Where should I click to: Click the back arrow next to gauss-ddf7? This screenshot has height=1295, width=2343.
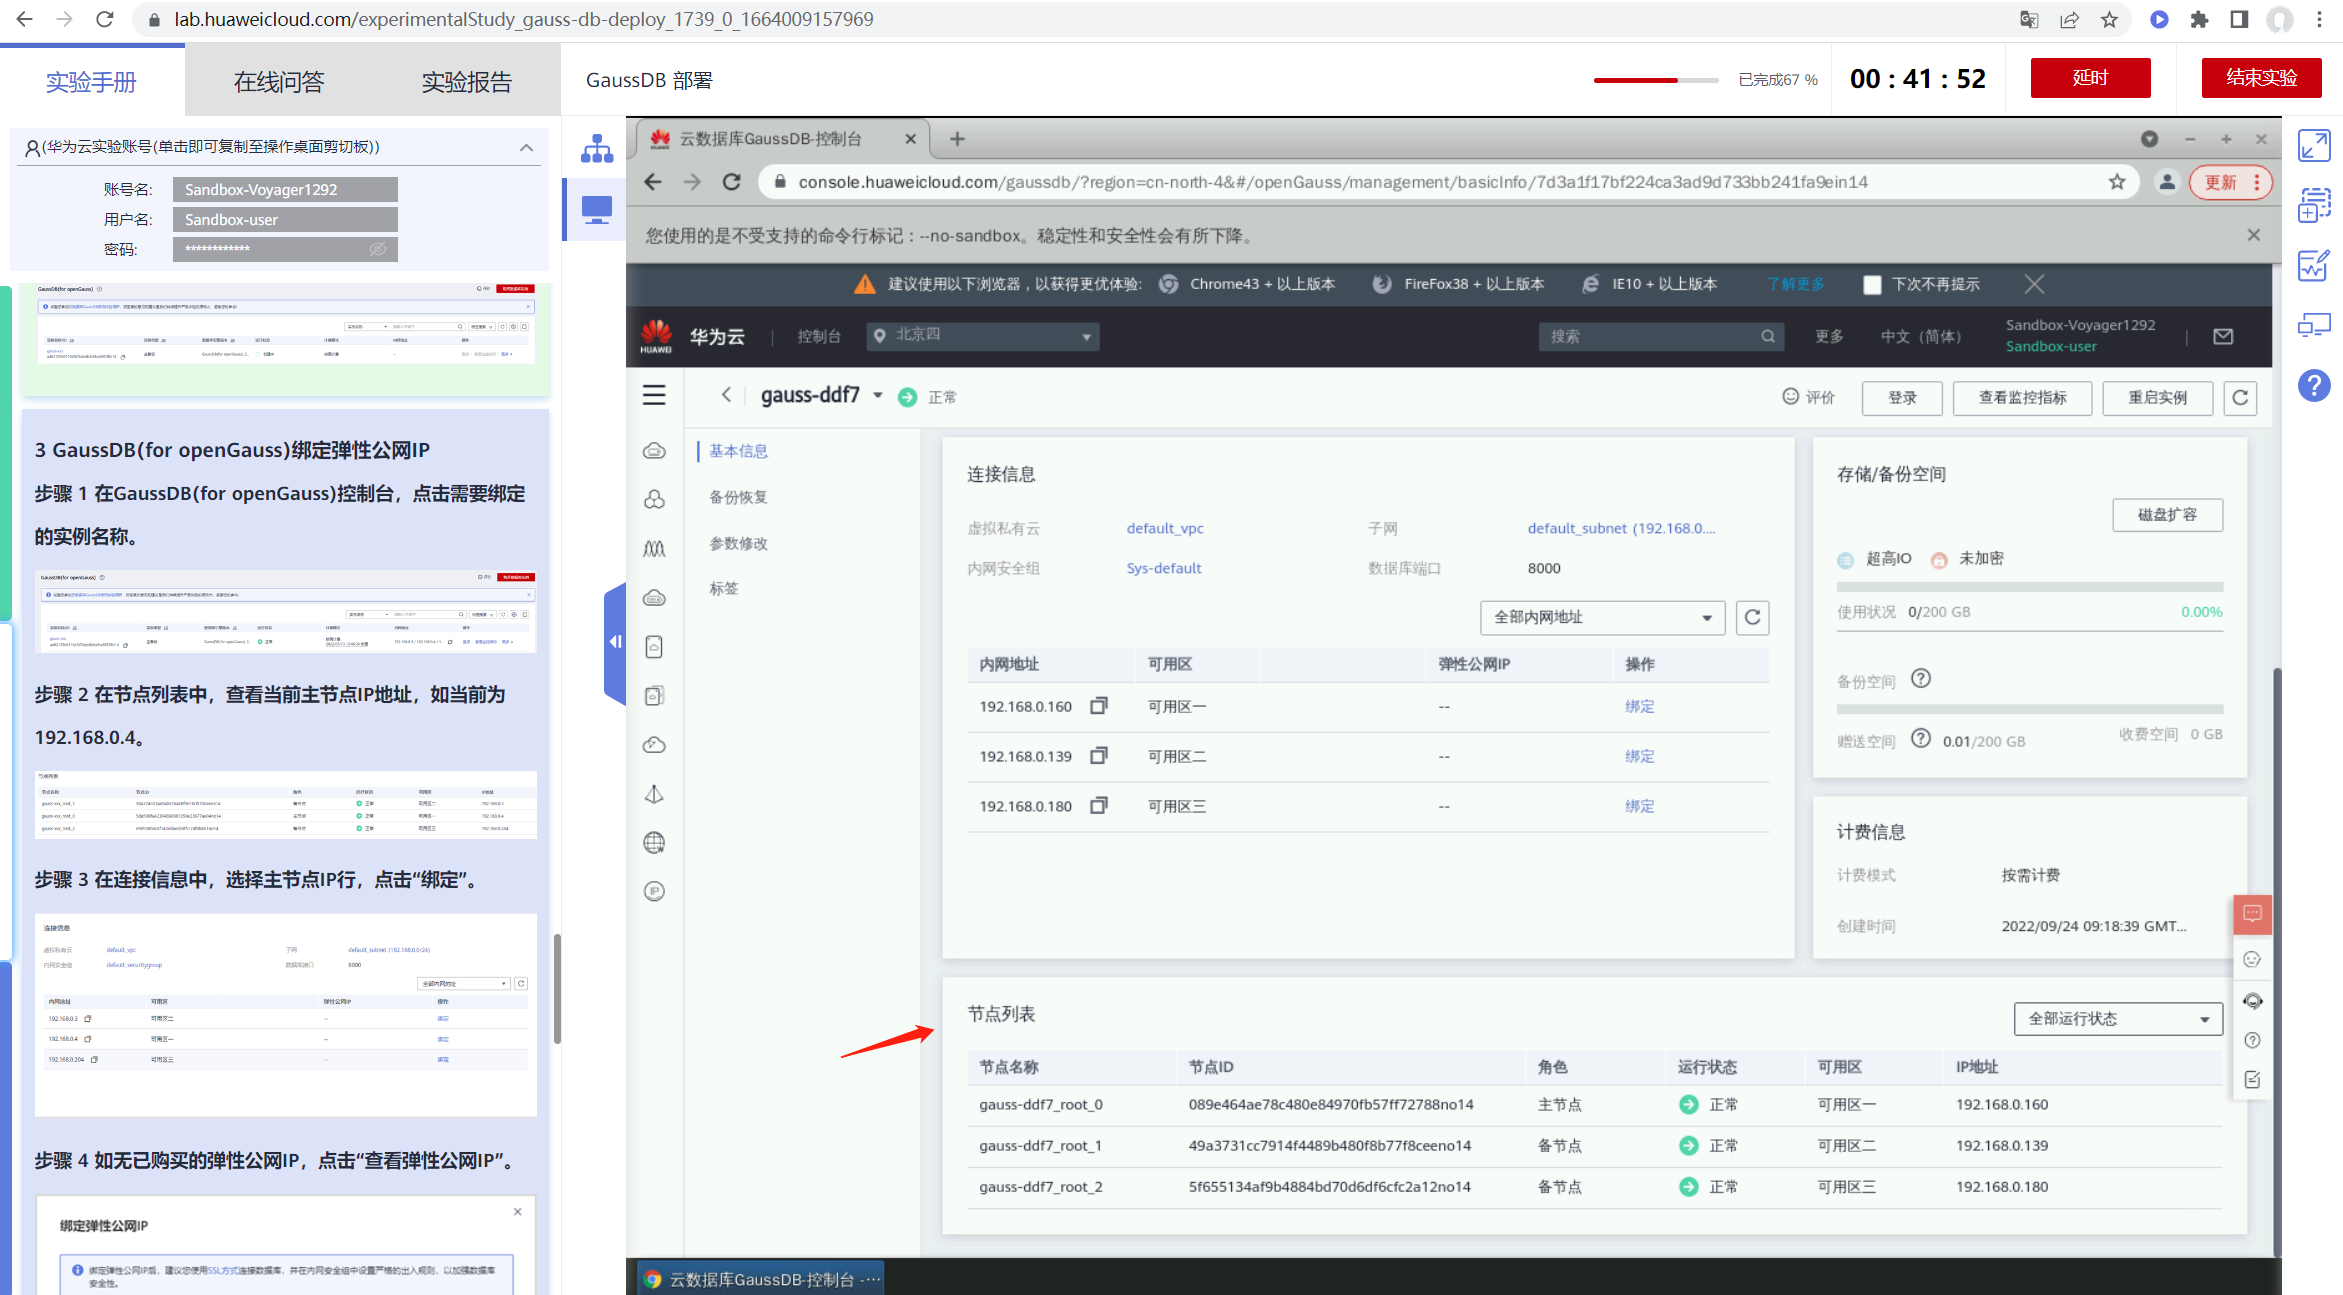click(x=726, y=395)
